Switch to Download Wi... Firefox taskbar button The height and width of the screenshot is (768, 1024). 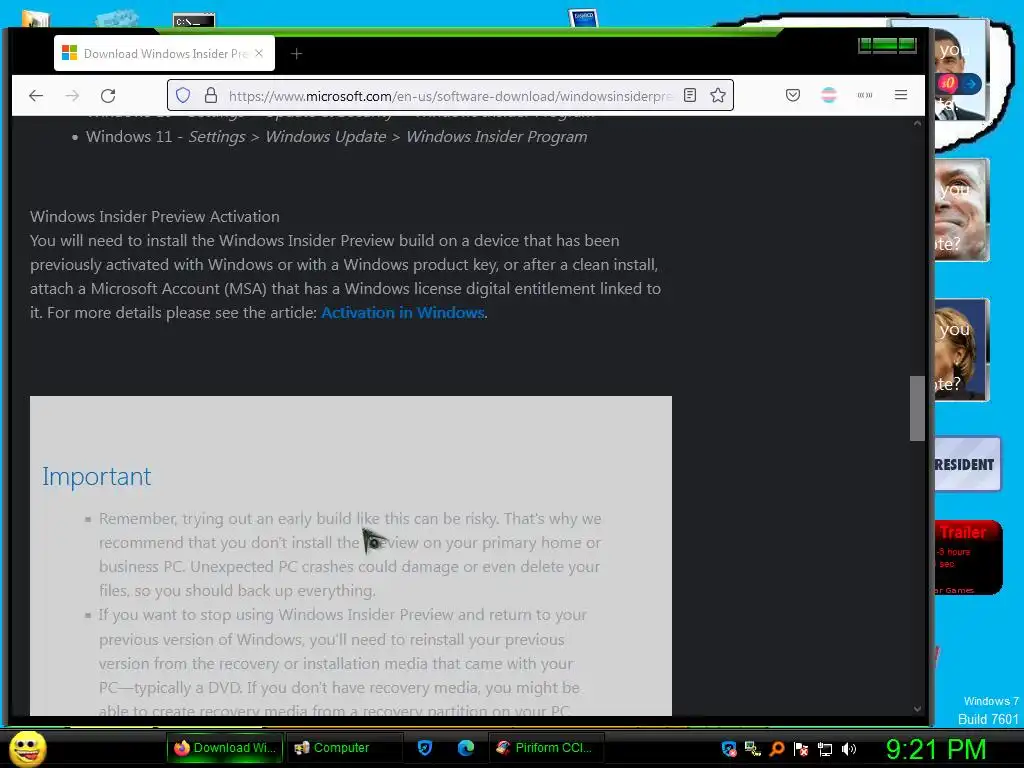pyautogui.click(x=225, y=748)
